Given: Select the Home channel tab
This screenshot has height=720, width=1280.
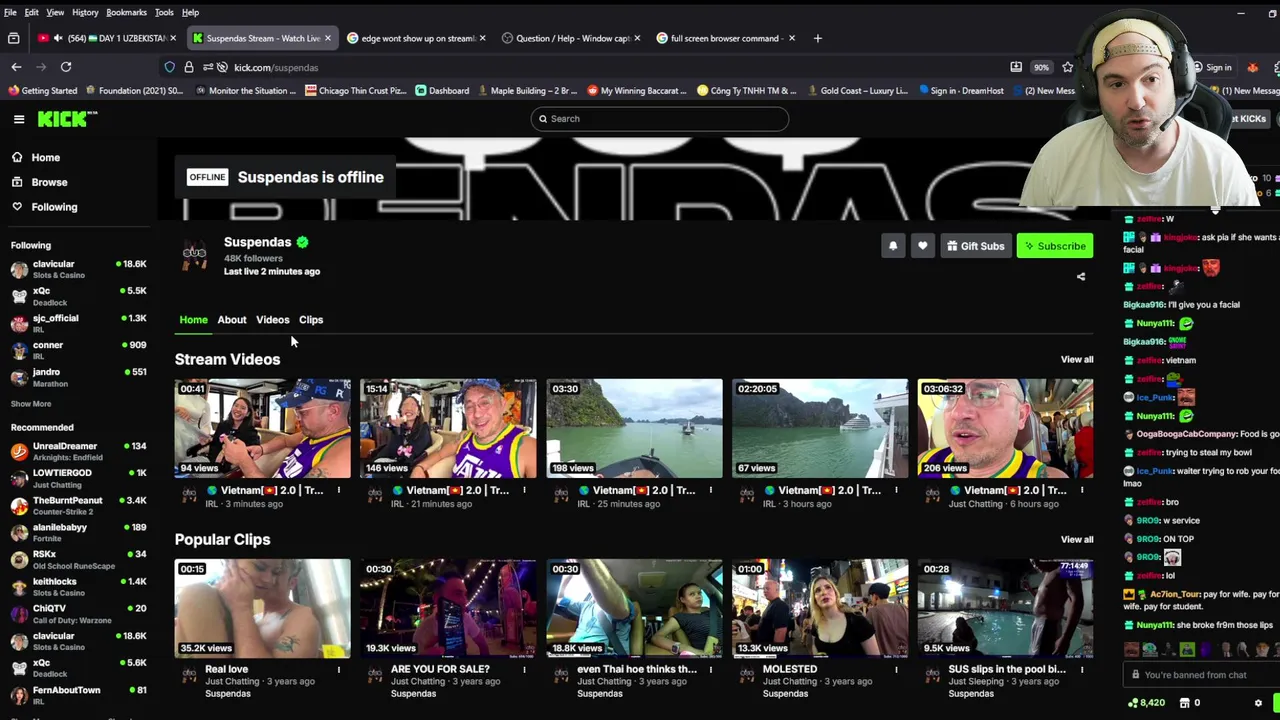Looking at the screenshot, I should [193, 320].
